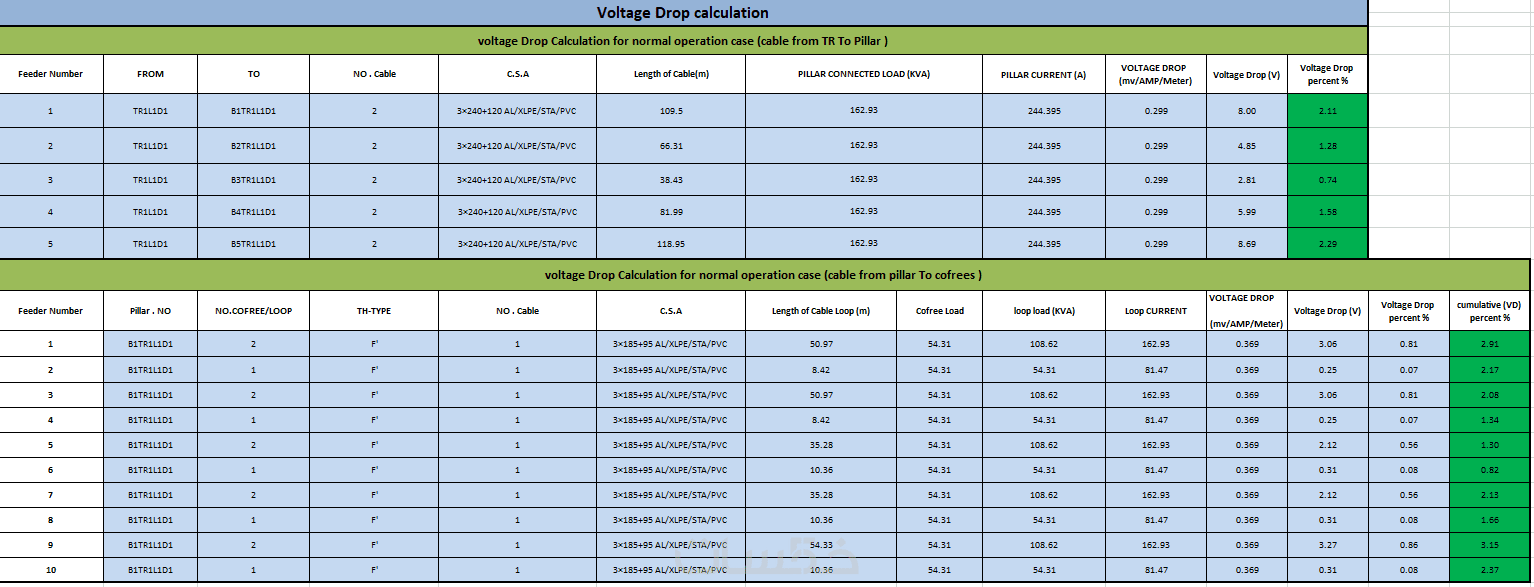Click the loop voltage drop value '3.27'
This screenshot has height=587, width=1534.
(1327, 545)
